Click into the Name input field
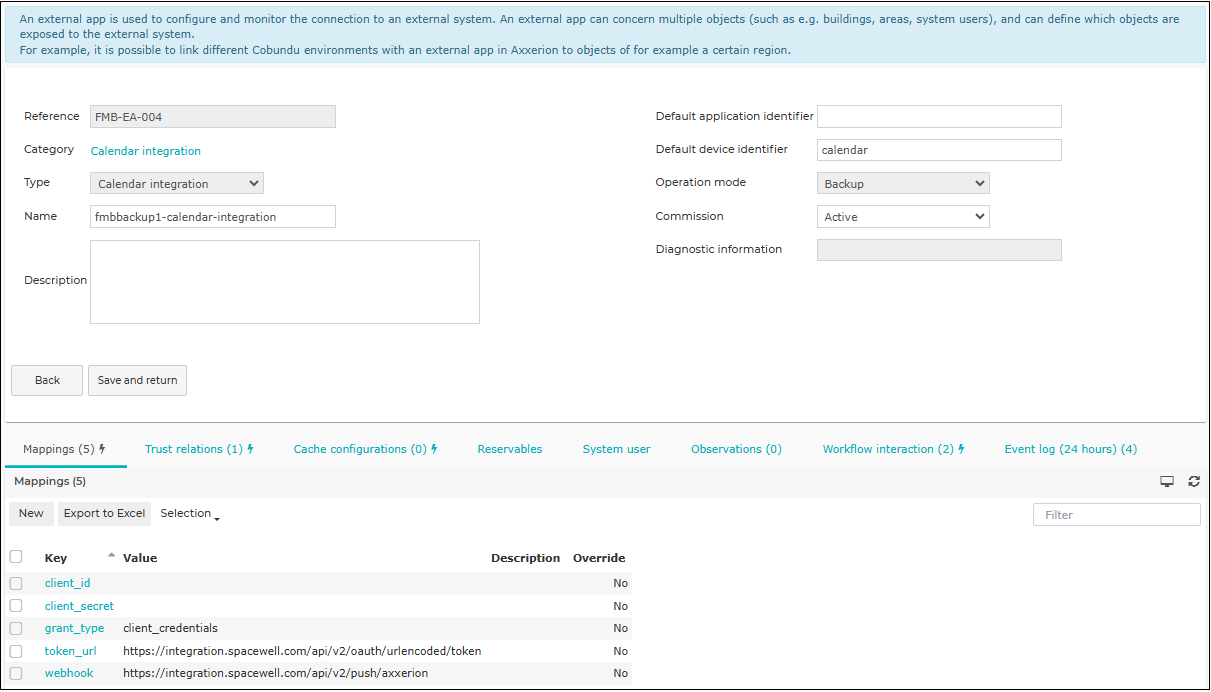 click(x=213, y=217)
